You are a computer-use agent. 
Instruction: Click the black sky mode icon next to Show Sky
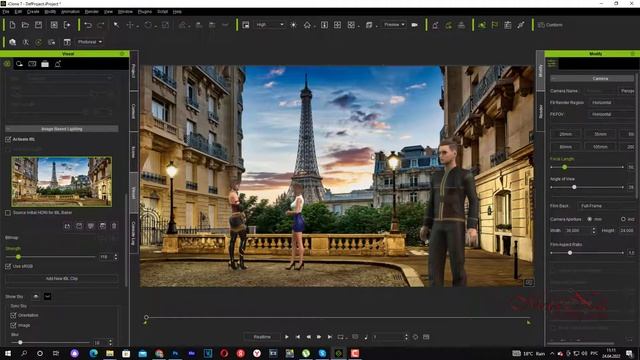pyautogui.click(x=47, y=296)
